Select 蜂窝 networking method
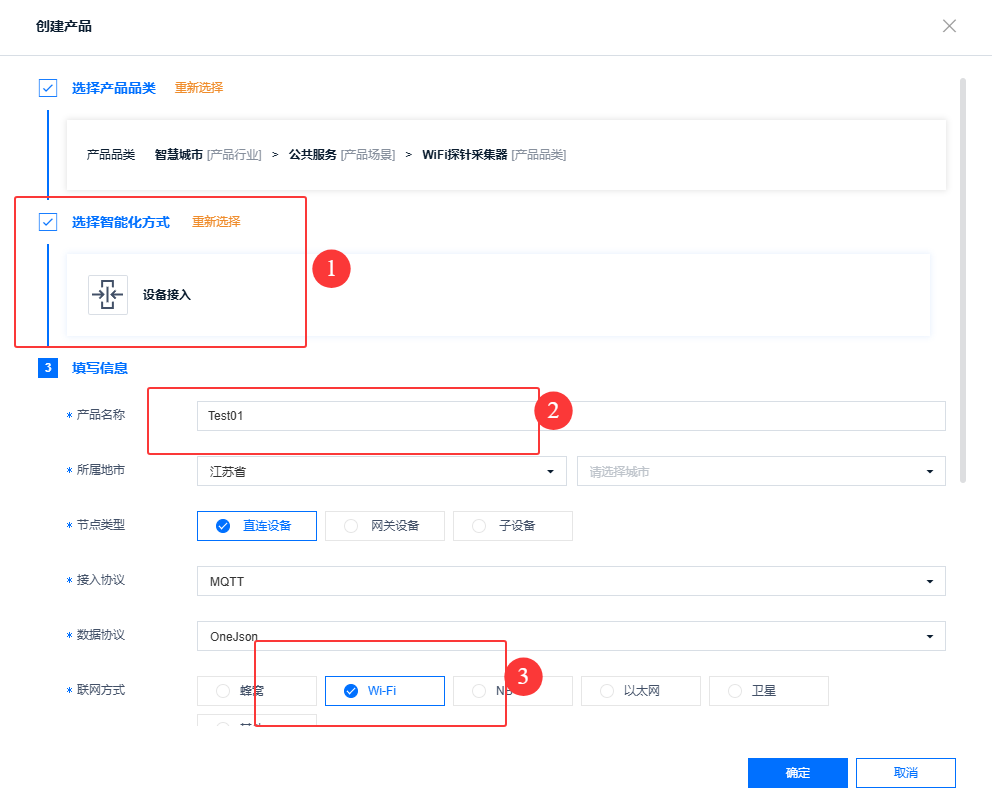Screen dimensions: 992x799 pyautogui.click(x=257, y=691)
